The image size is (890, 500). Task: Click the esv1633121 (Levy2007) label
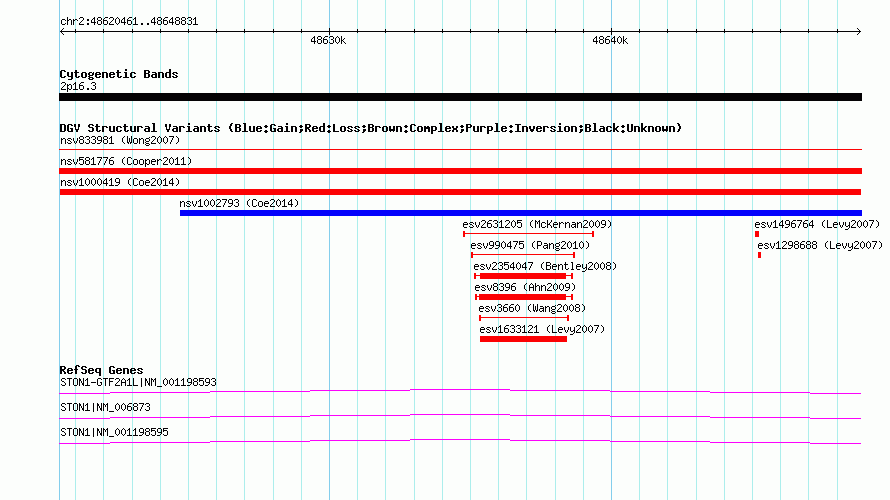coord(542,329)
